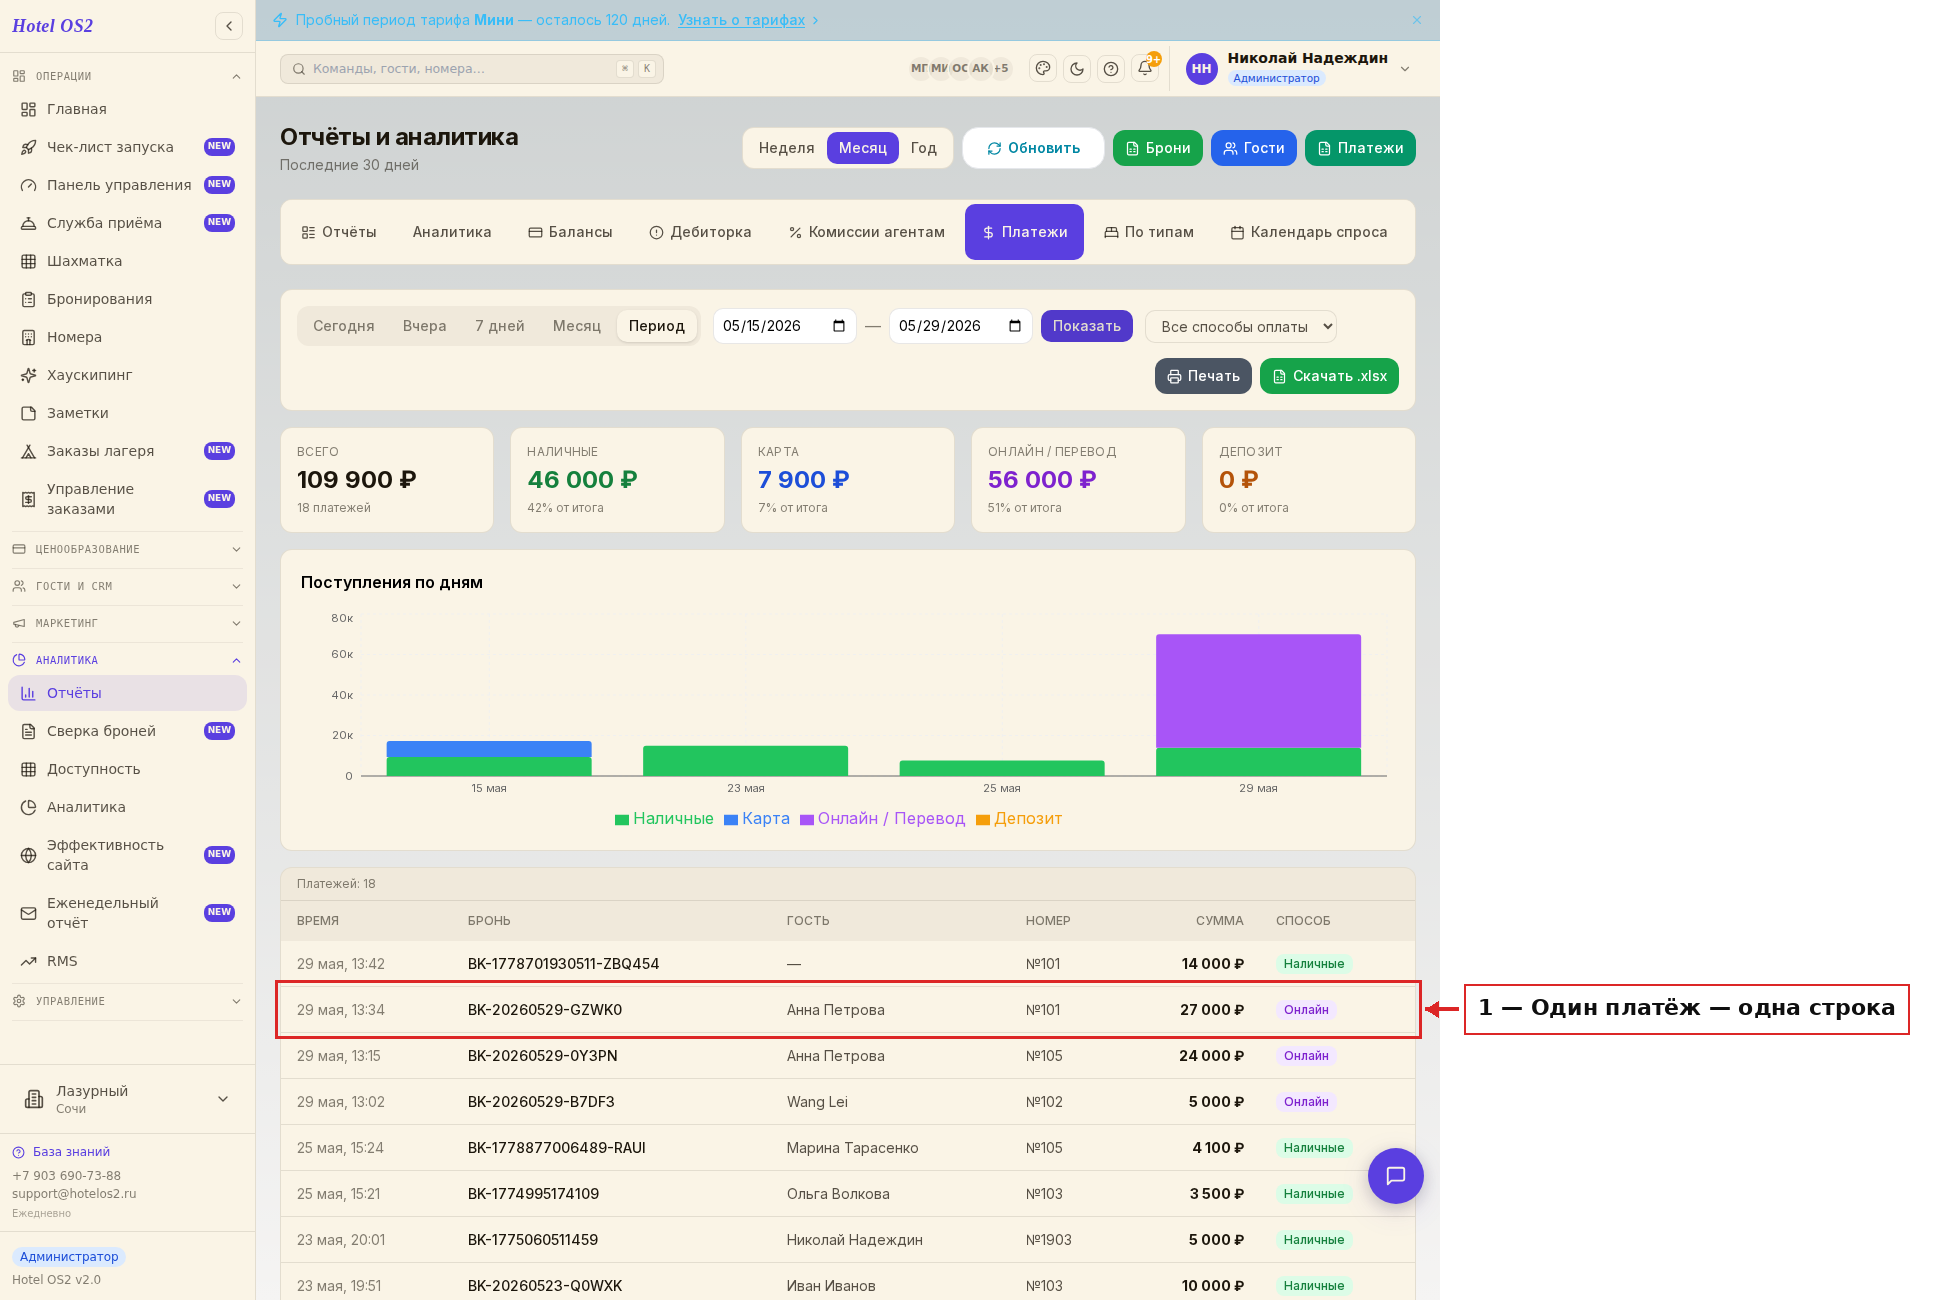Open Бронирования in the sidebar
The image size is (1933, 1300).
127,299
